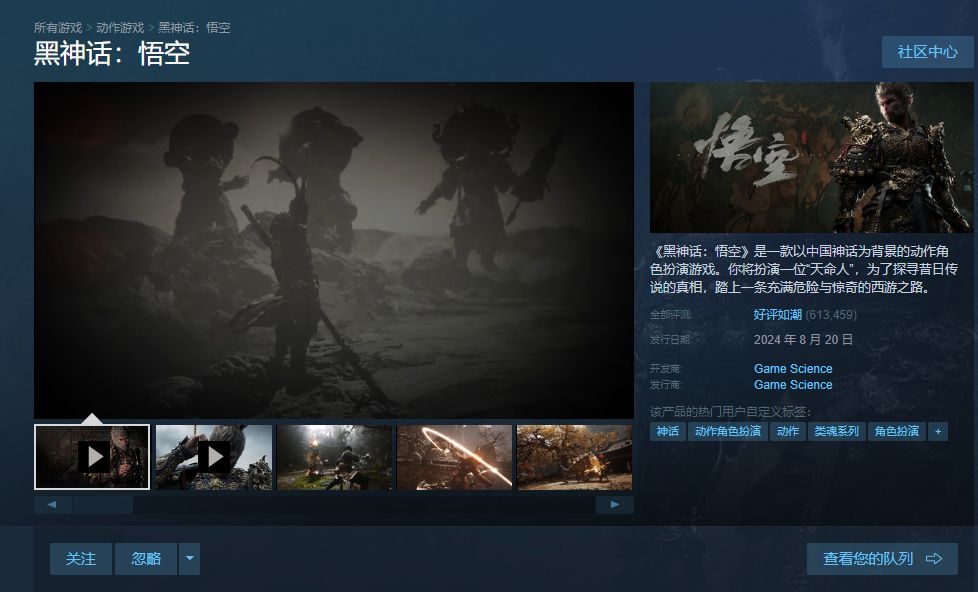Click the 忽略 button
Screen dimensions: 978x592
coord(146,558)
